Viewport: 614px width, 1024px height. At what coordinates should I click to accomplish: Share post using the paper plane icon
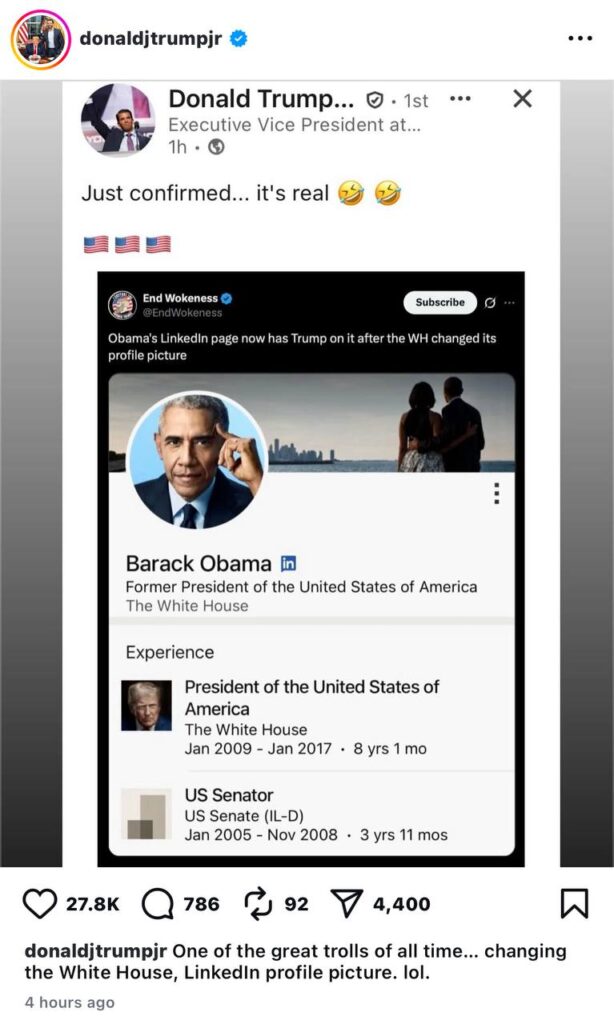347,904
